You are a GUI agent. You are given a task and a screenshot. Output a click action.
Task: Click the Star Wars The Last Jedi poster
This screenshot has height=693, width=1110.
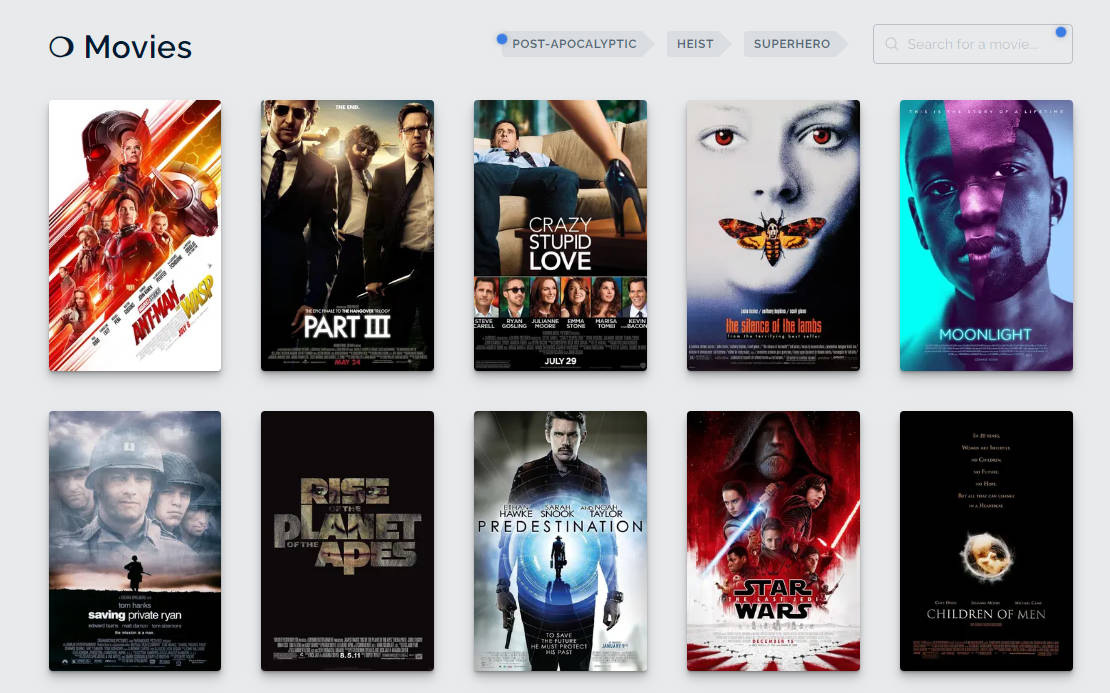773,540
